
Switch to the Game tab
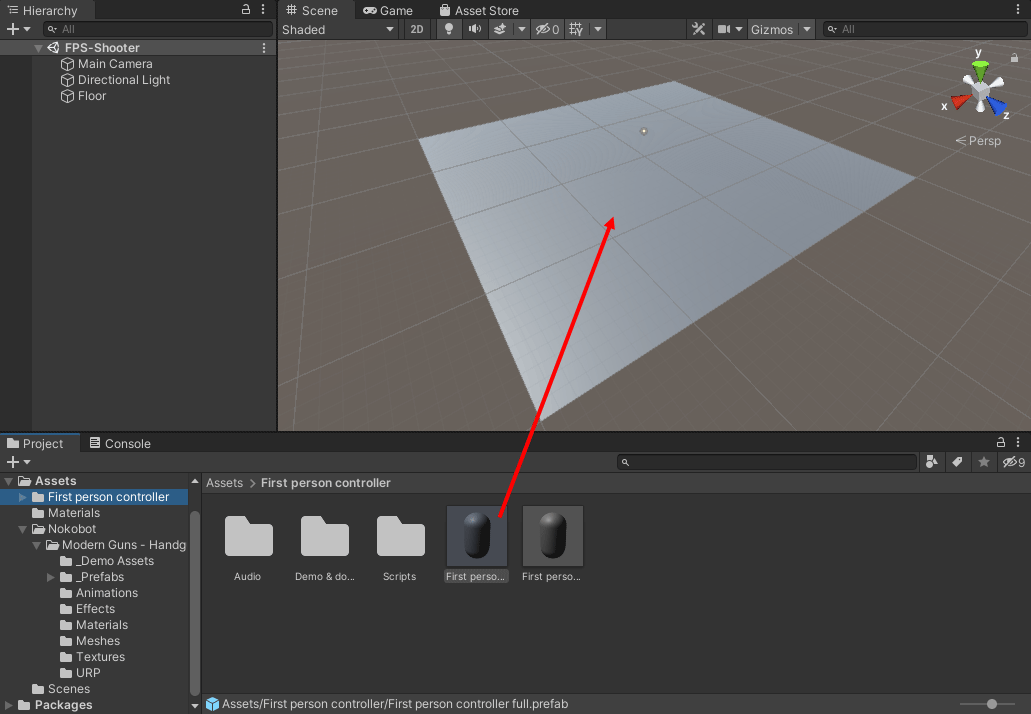pos(388,10)
